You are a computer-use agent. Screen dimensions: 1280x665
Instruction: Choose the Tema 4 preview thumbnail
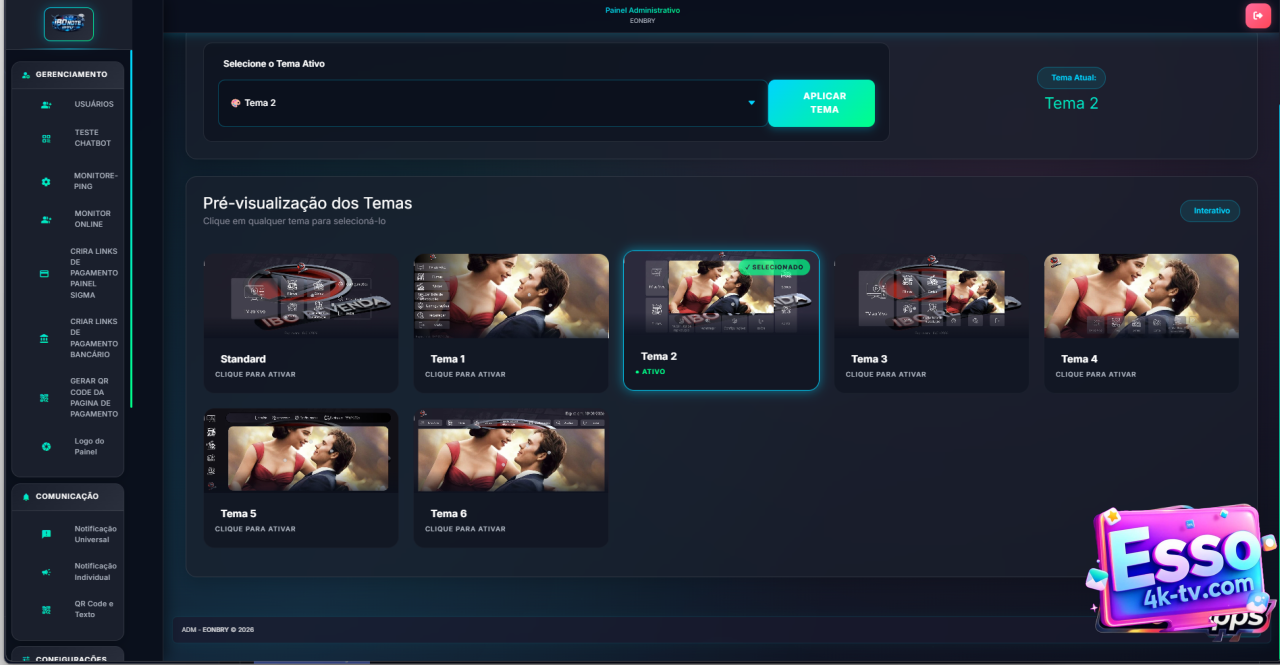[1141, 296]
